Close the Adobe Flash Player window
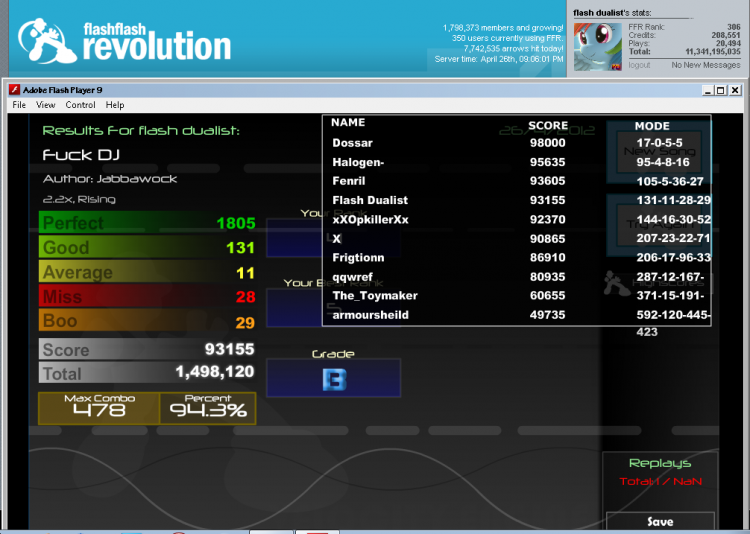750x534 pixels. 735,90
